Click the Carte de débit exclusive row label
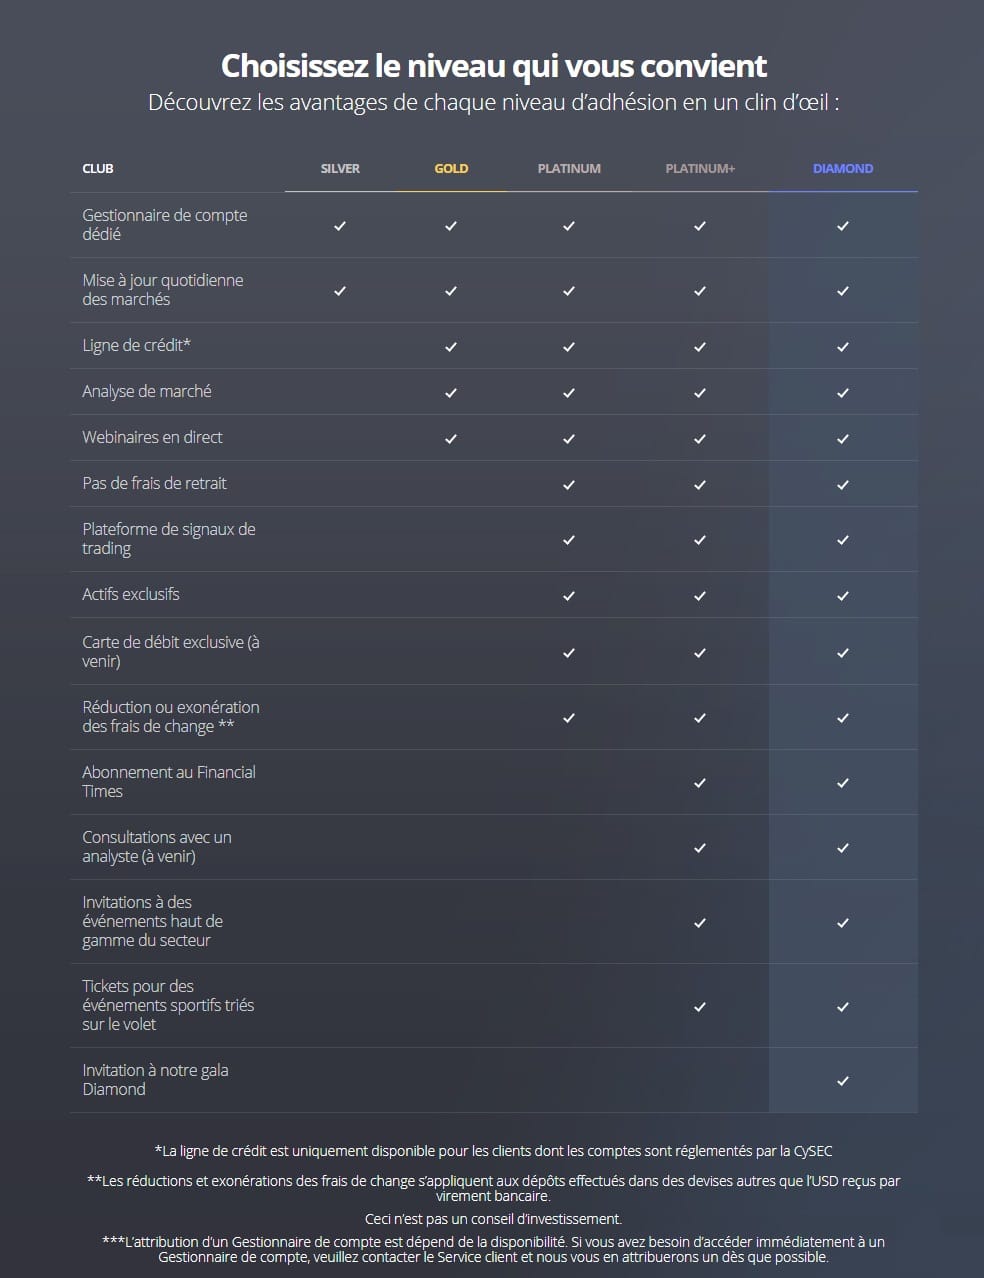Image resolution: width=984 pixels, height=1278 pixels. [x=170, y=651]
